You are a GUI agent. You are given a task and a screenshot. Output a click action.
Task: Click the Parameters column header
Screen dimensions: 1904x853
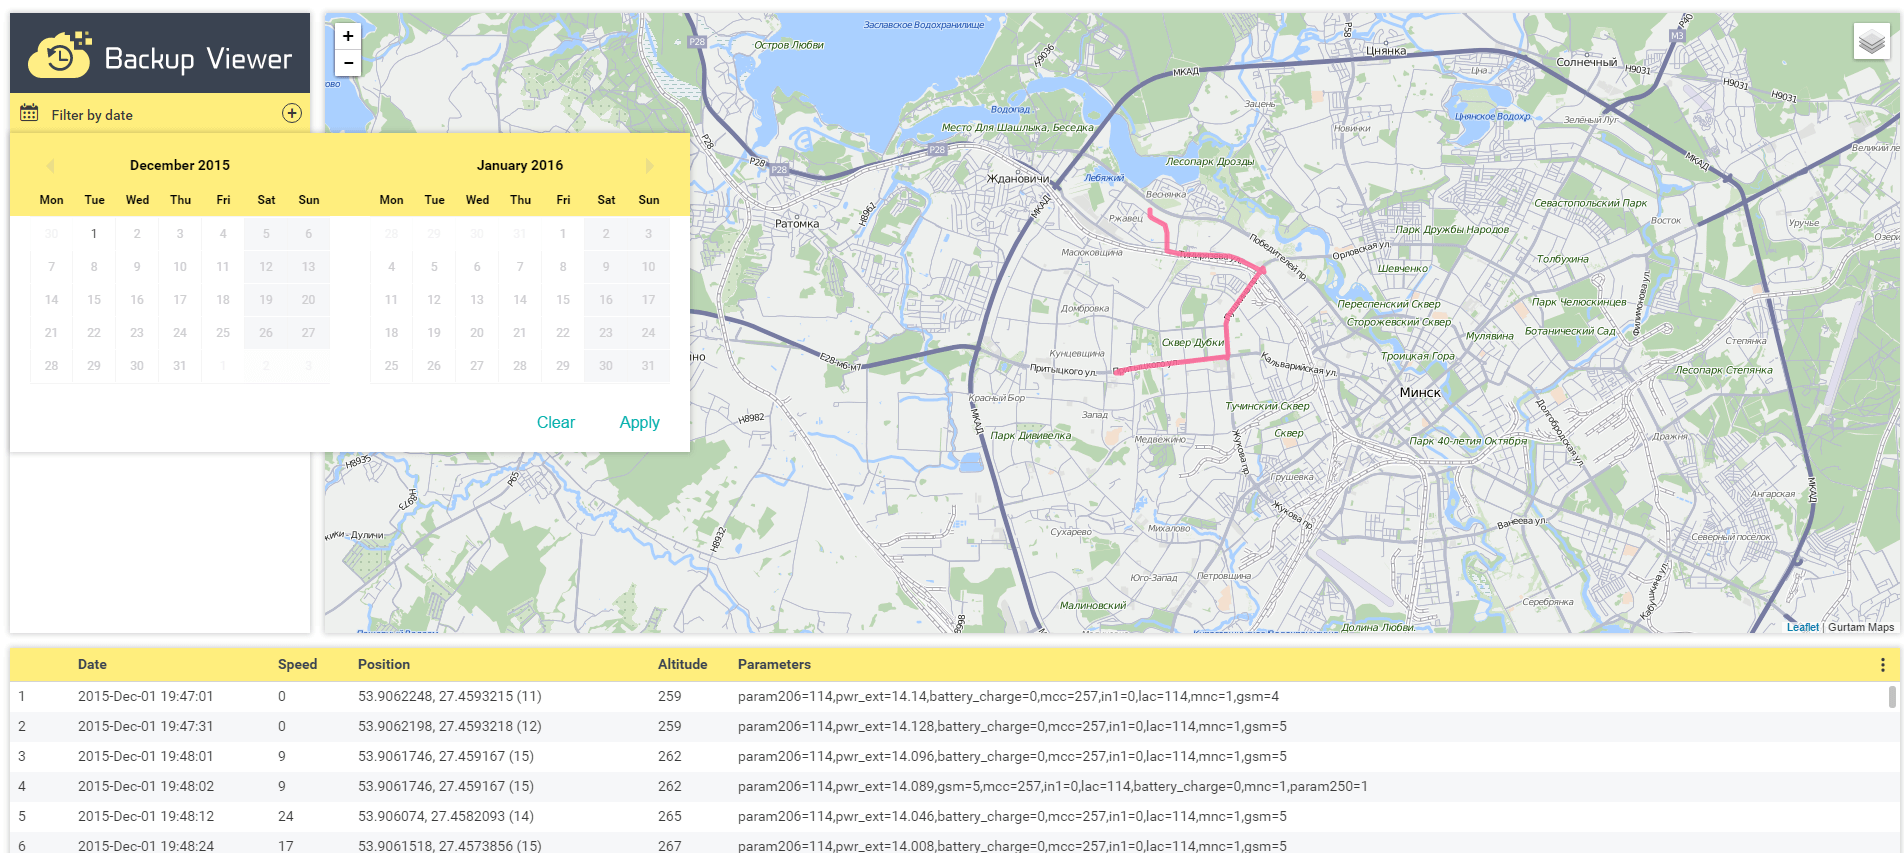[774, 664]
